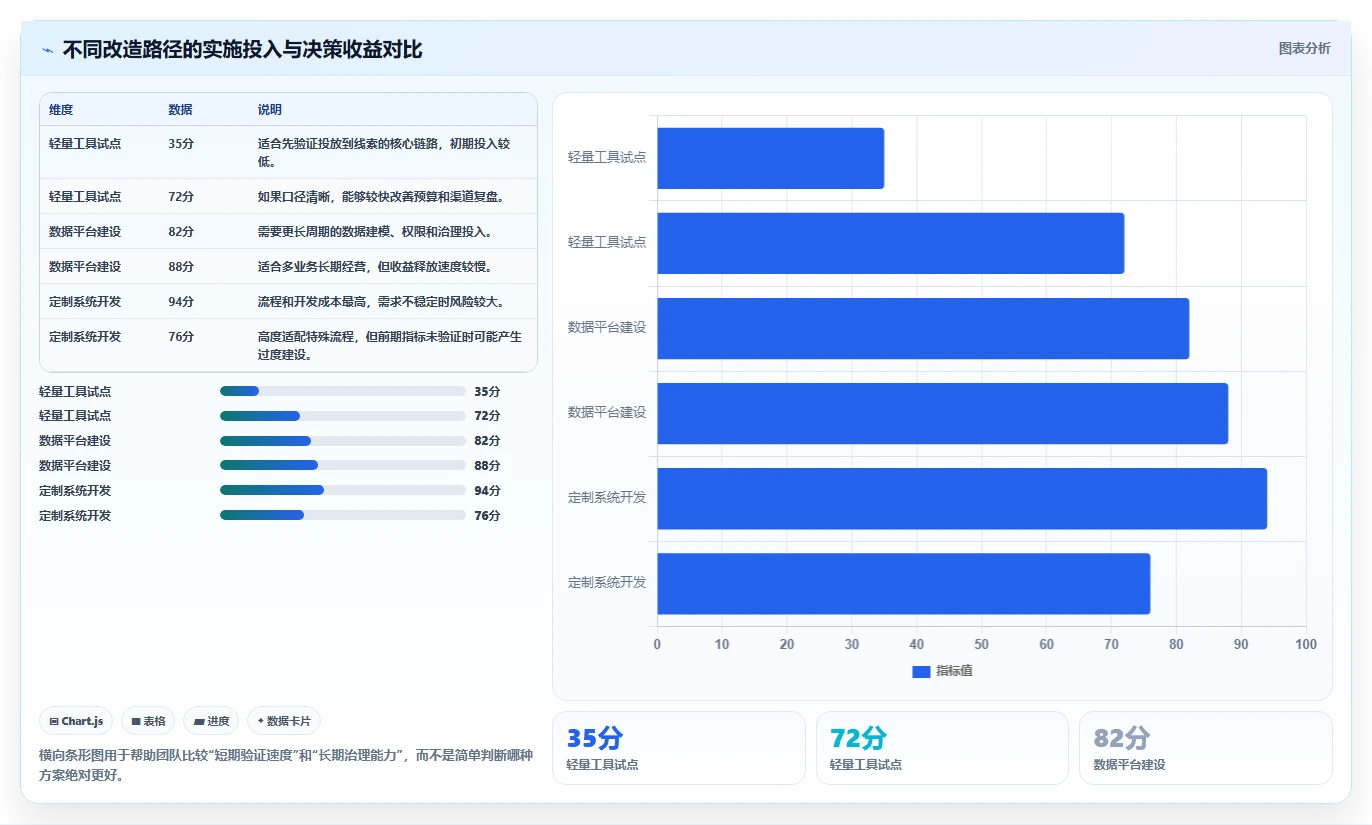
Task: Click the 82分 progress bar
Action: (343, 441)
